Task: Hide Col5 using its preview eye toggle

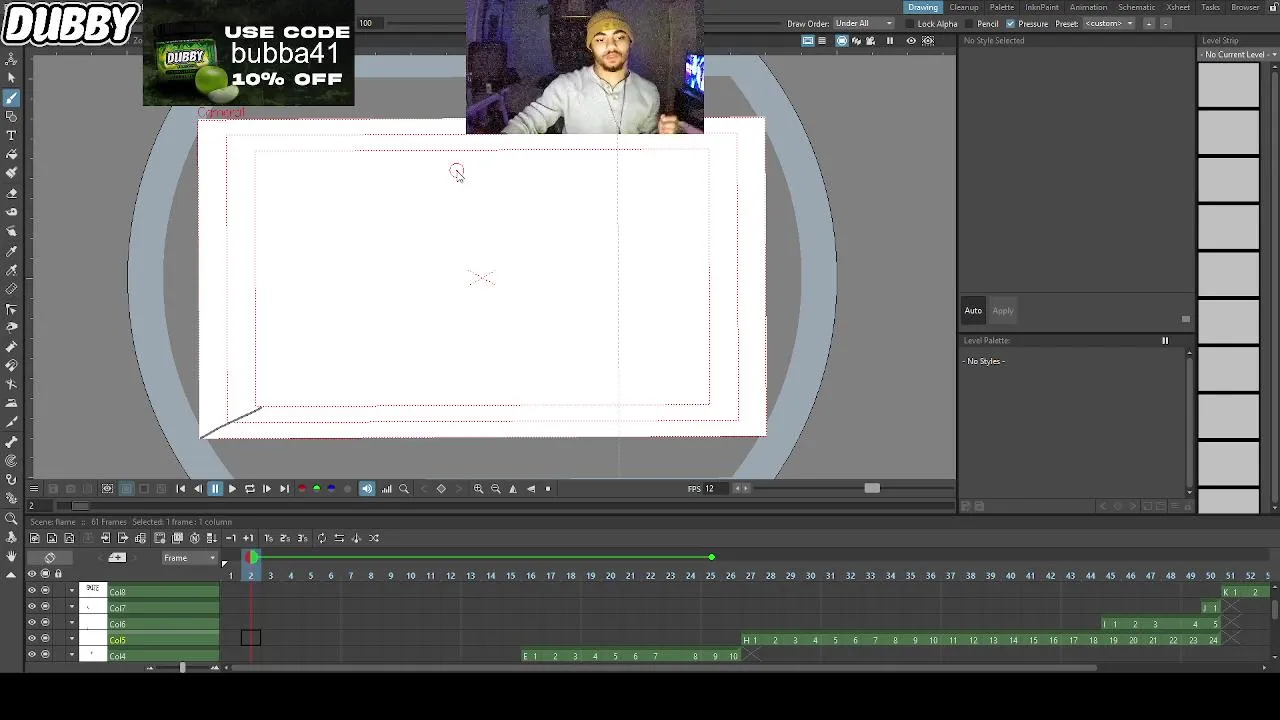Action: (x=31, y=639)
